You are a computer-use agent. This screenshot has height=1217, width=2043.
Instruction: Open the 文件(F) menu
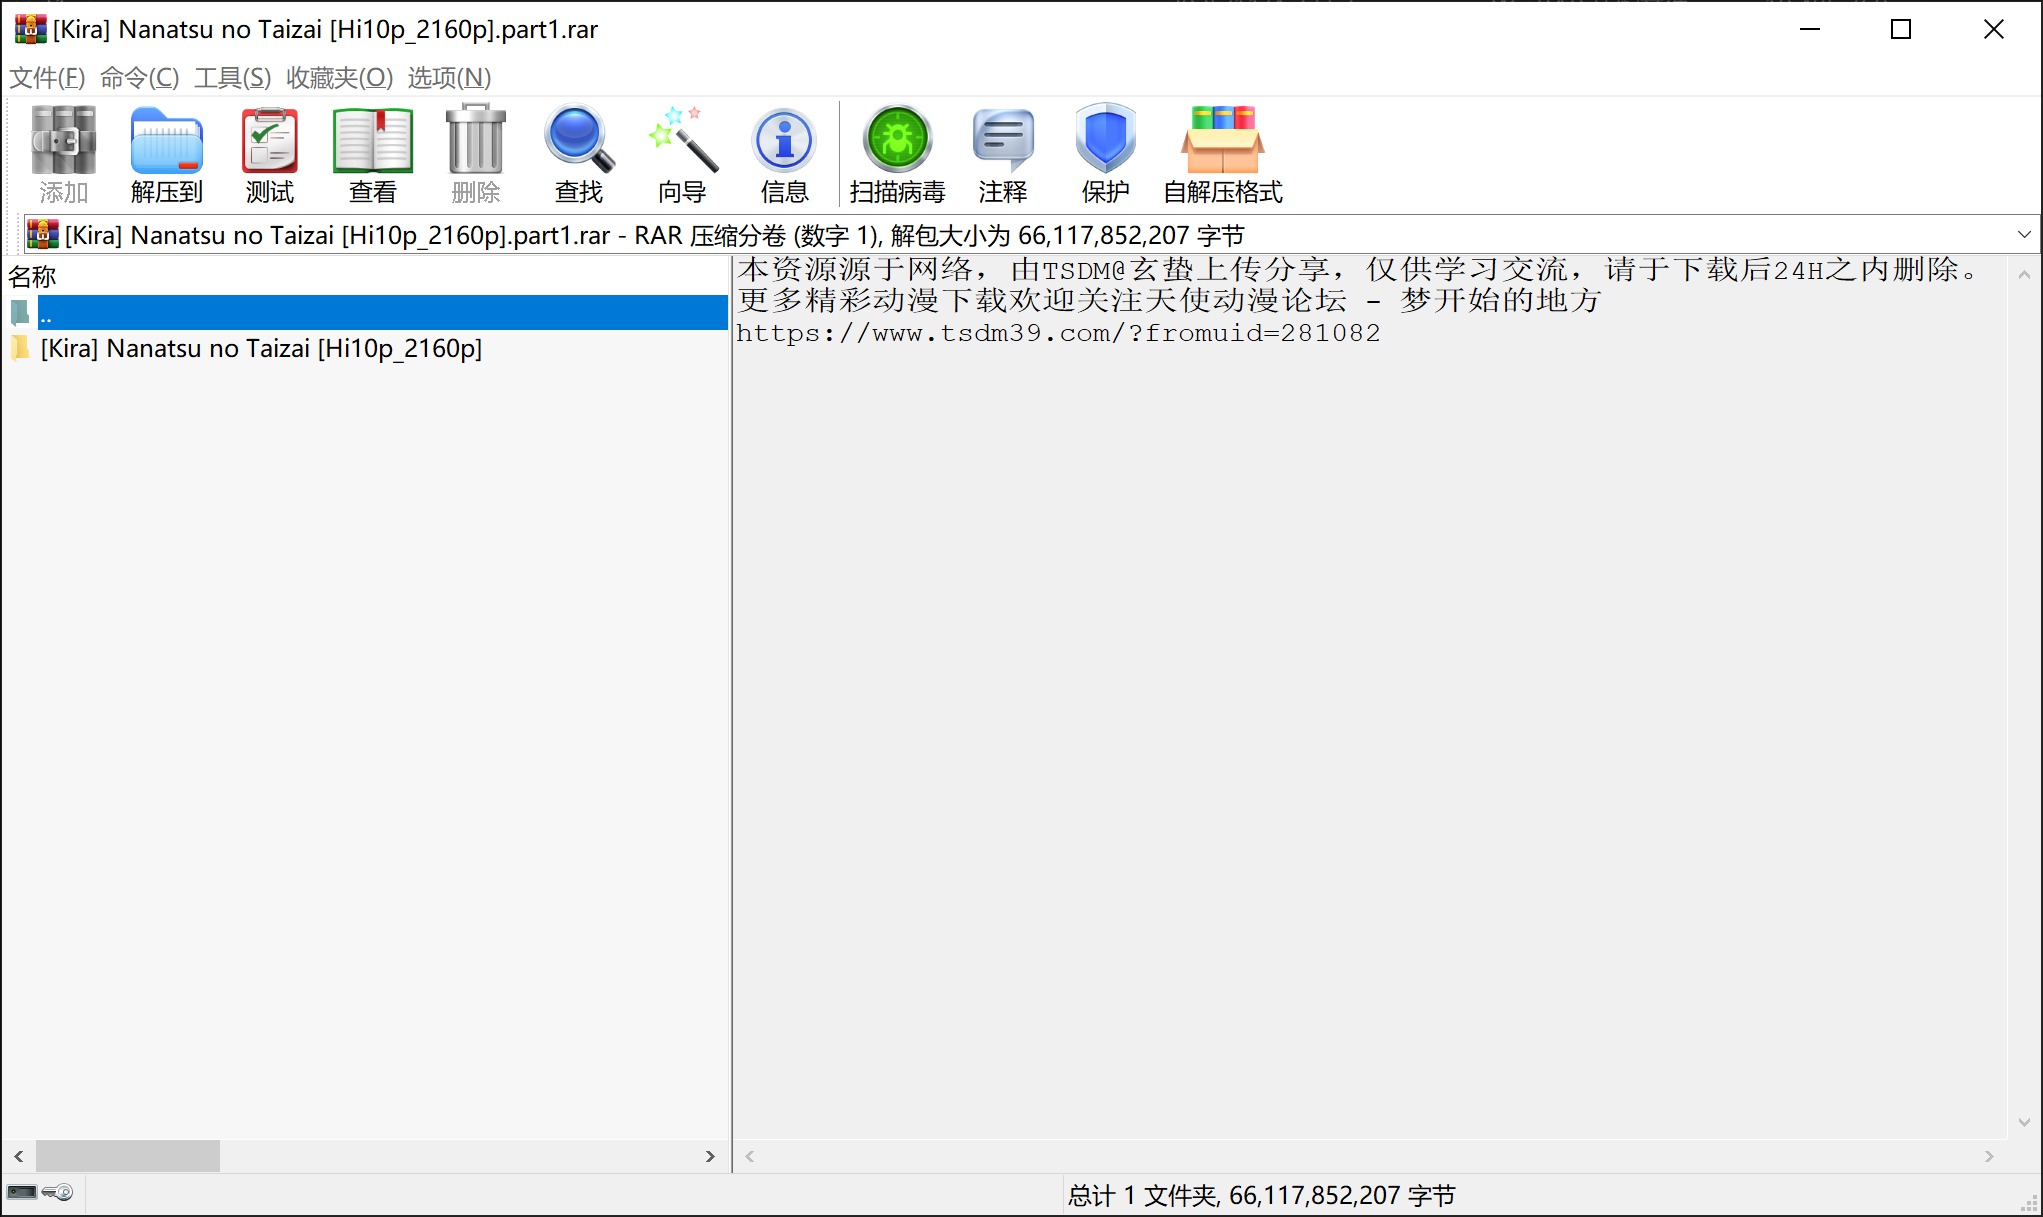pos(47,77)
